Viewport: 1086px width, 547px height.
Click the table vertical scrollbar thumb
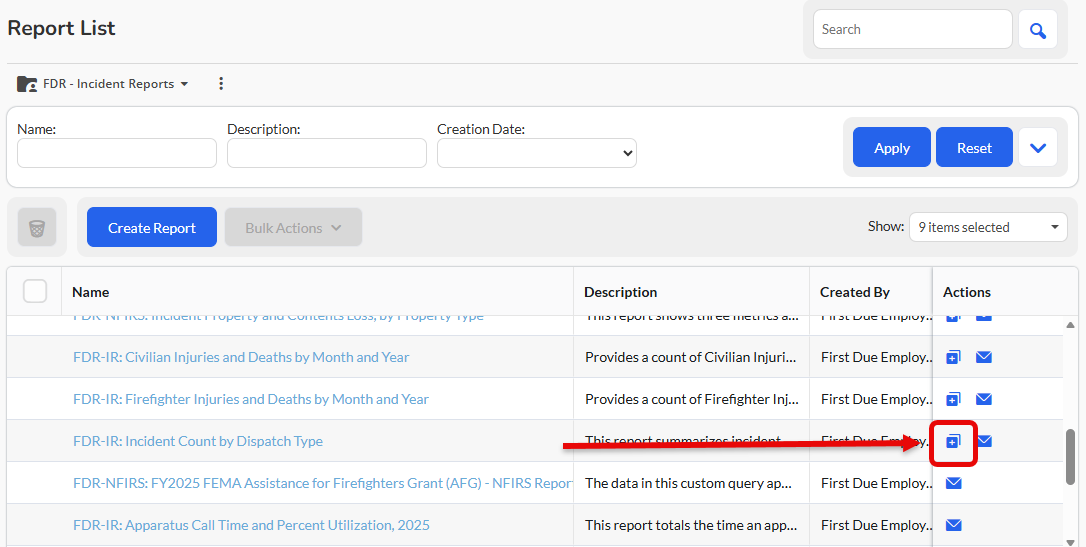(x=1071, y=457)
